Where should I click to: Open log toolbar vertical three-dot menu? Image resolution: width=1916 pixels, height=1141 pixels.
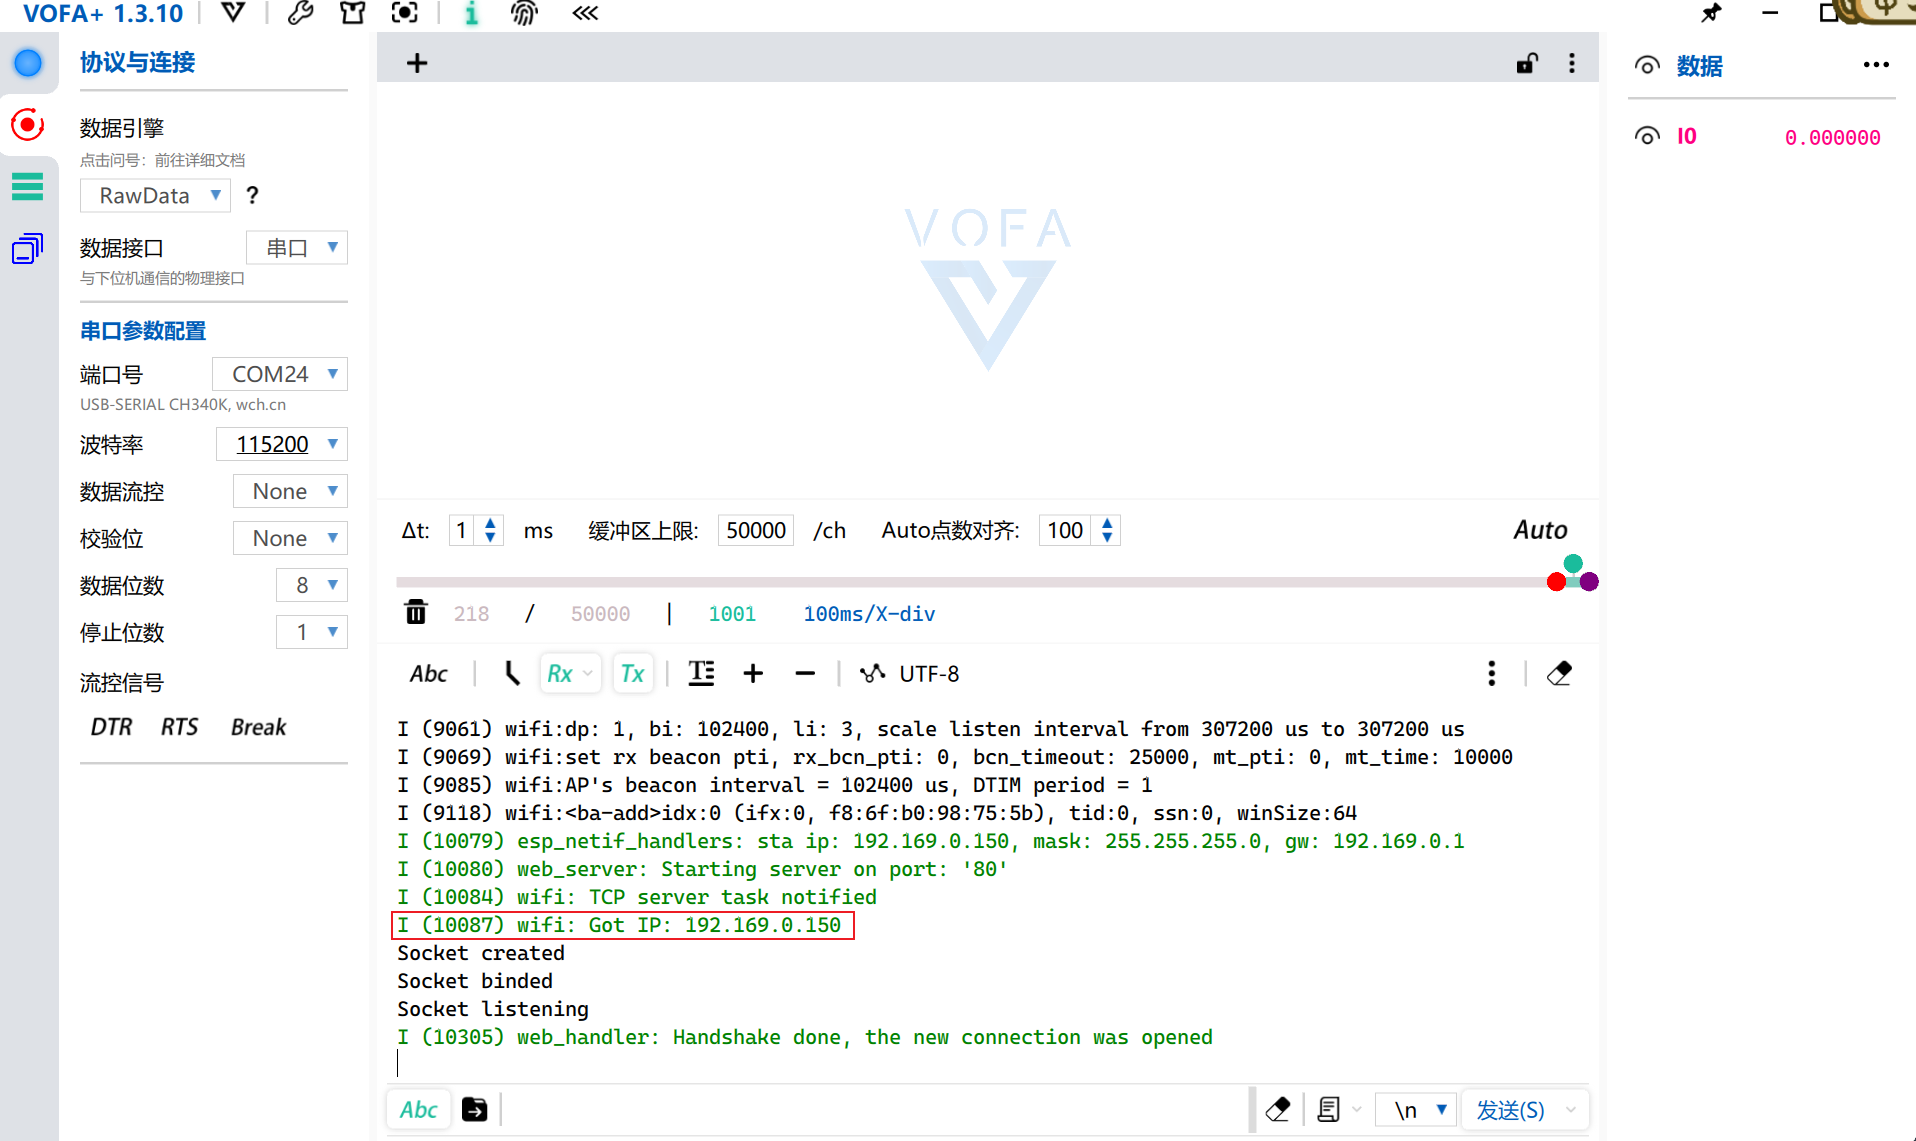point(1492,673)
